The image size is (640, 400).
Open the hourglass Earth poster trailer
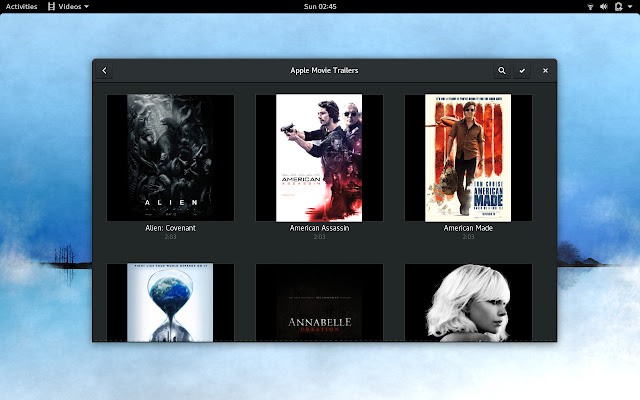click(170, 302)
